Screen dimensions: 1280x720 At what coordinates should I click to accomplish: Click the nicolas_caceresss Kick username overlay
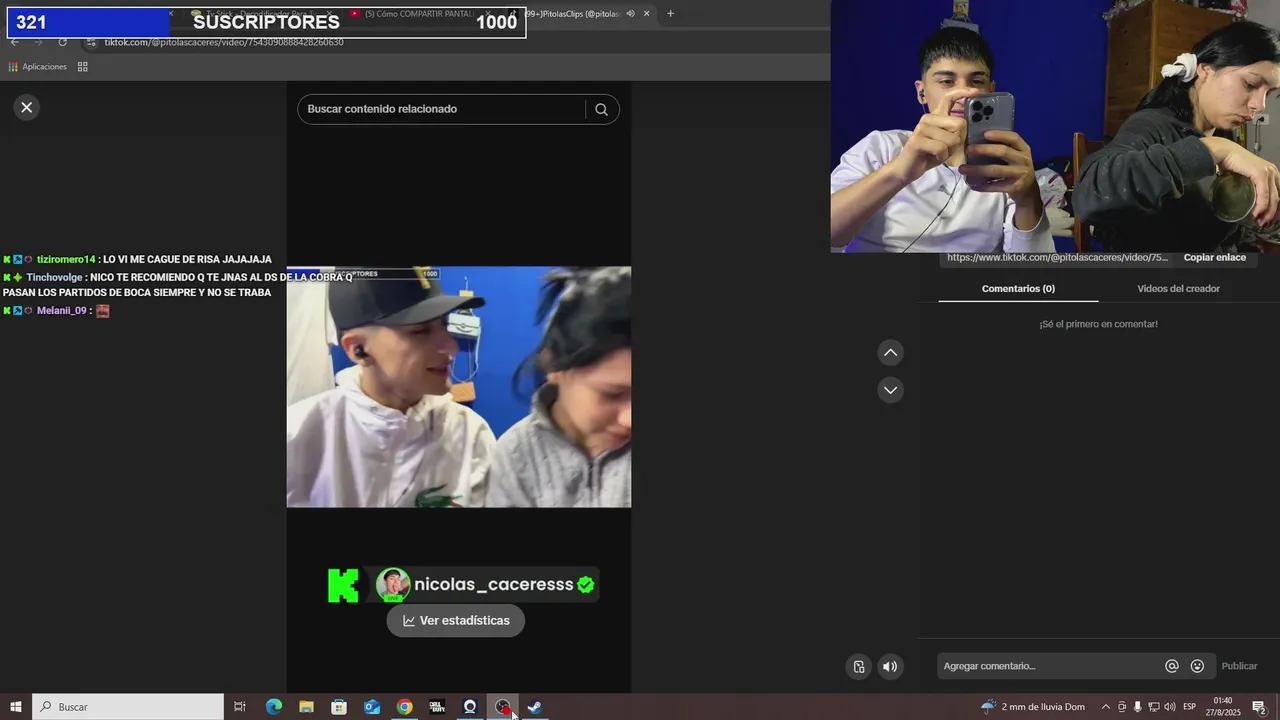[494, 585]
